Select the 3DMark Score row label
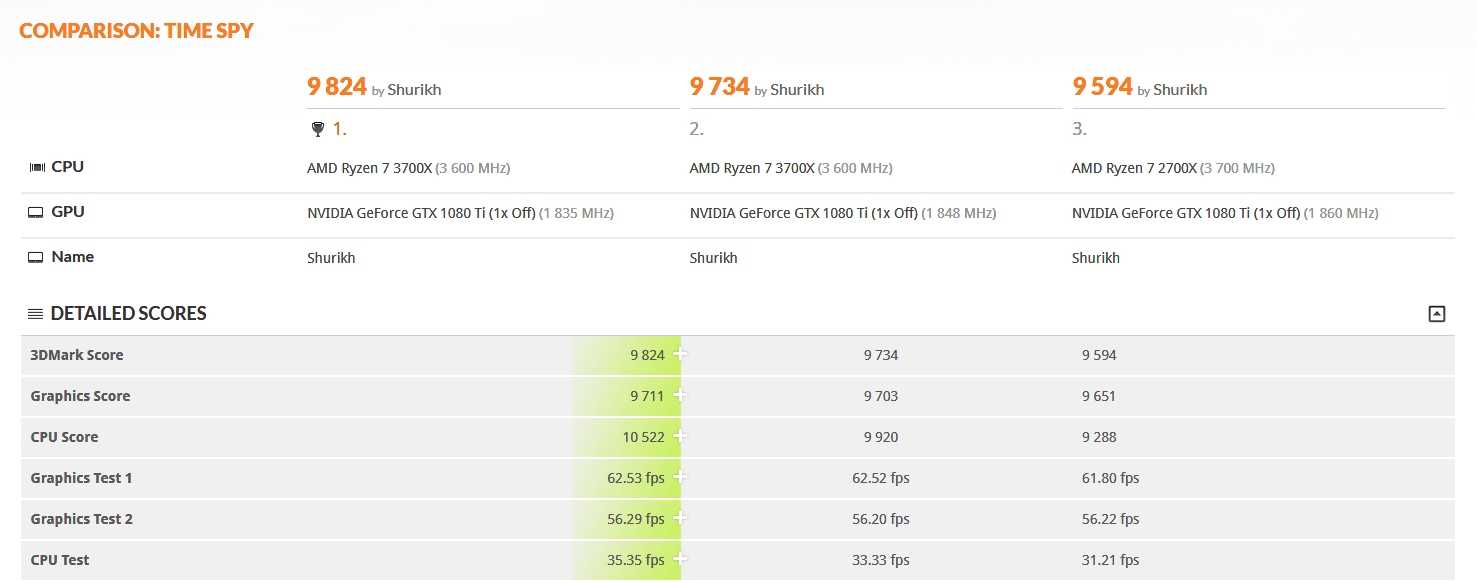Screen dimensions: 1477x582 (x=77, y=355)
